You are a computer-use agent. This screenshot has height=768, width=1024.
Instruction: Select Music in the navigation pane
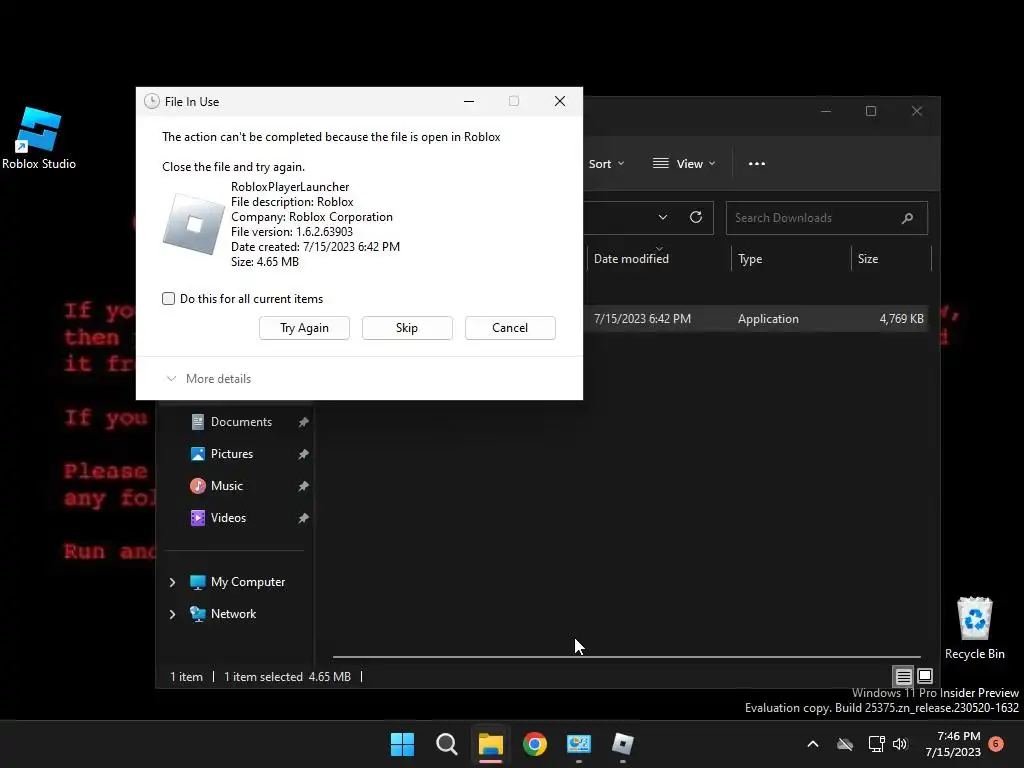coord(227,486)
